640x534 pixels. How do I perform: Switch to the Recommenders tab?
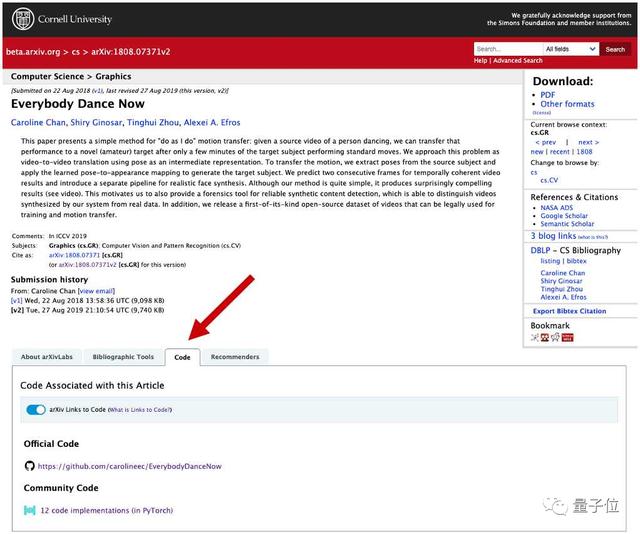tap(235, 357)
